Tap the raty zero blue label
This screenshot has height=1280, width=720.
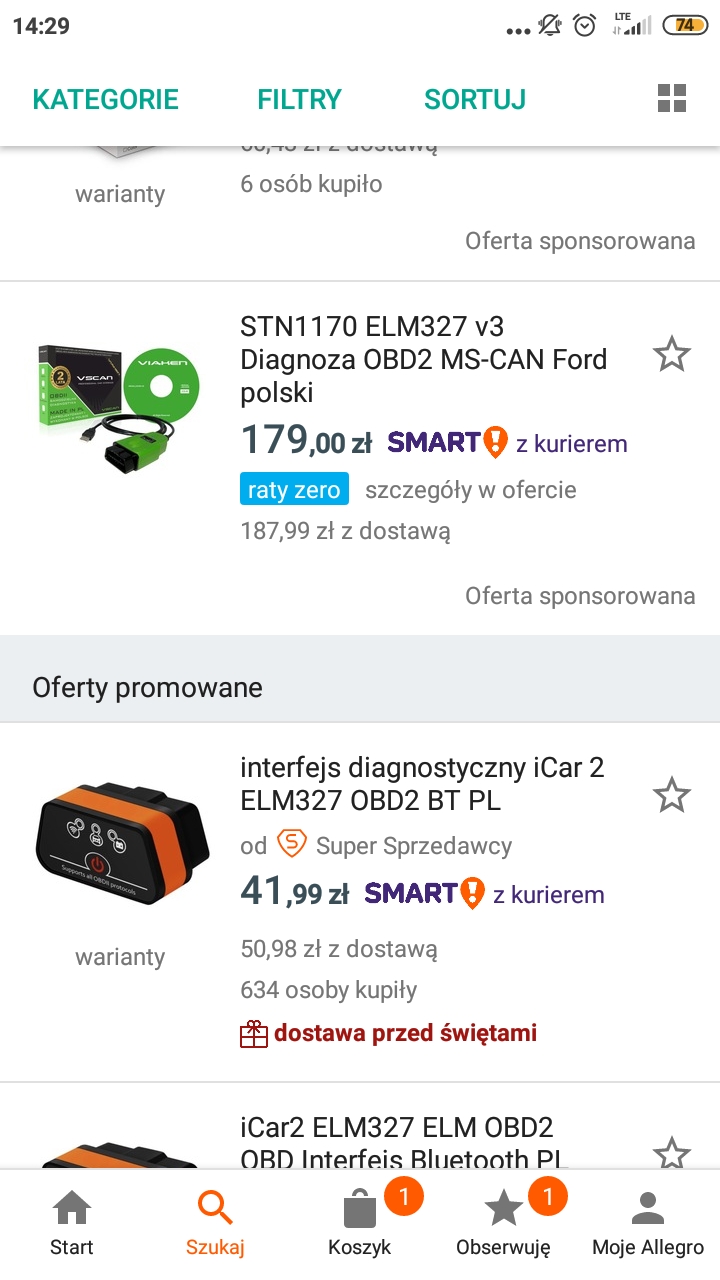(294, 490)
